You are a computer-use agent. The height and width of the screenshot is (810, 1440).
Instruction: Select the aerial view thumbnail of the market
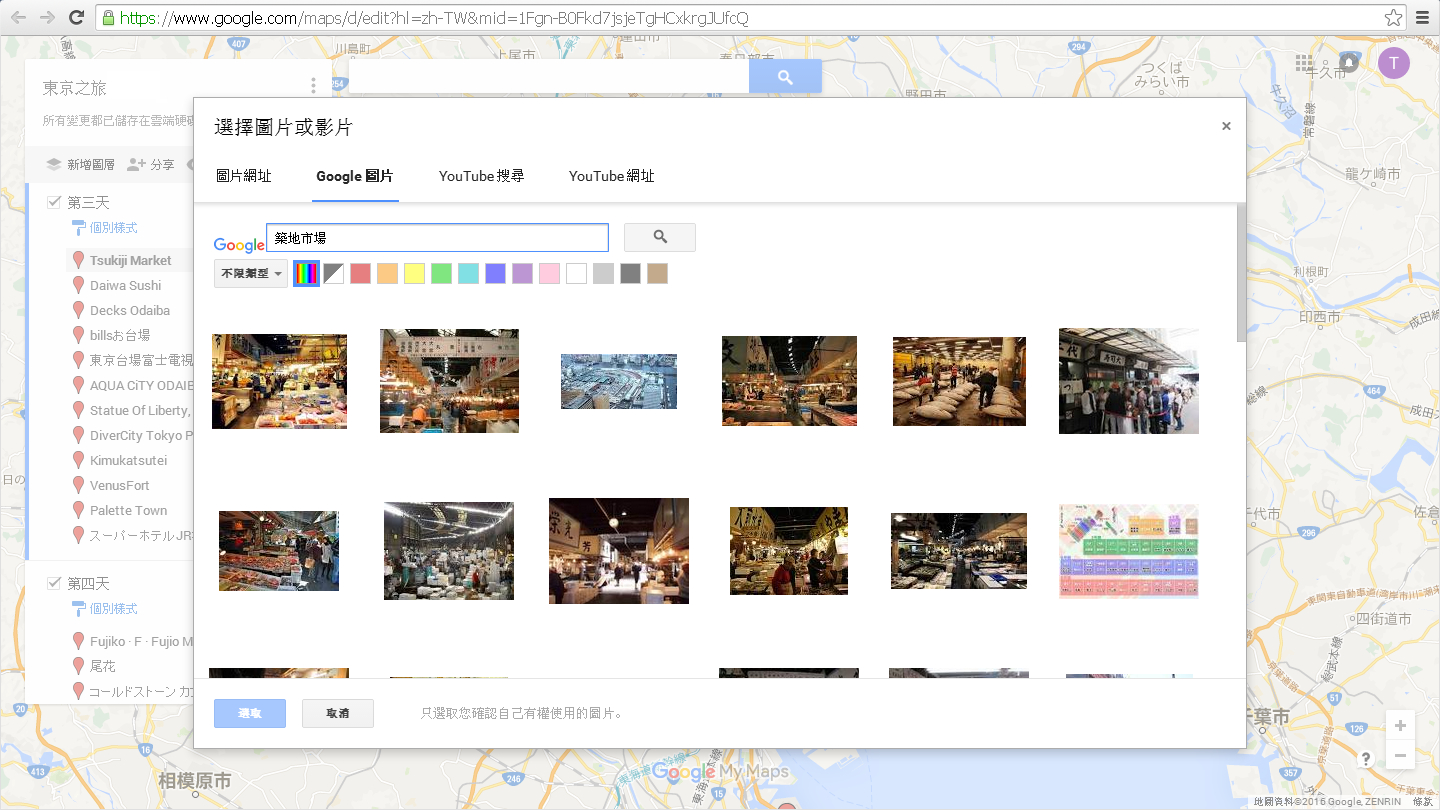pyautogui.click(x=619, y=381)
